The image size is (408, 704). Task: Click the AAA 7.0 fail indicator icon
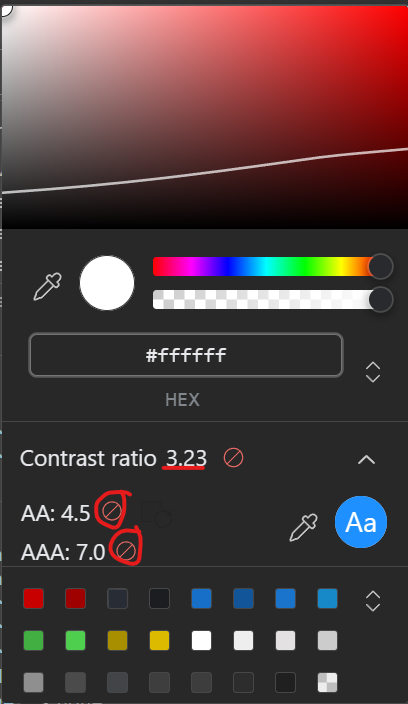pyautogui.click(x=126, y=550)
